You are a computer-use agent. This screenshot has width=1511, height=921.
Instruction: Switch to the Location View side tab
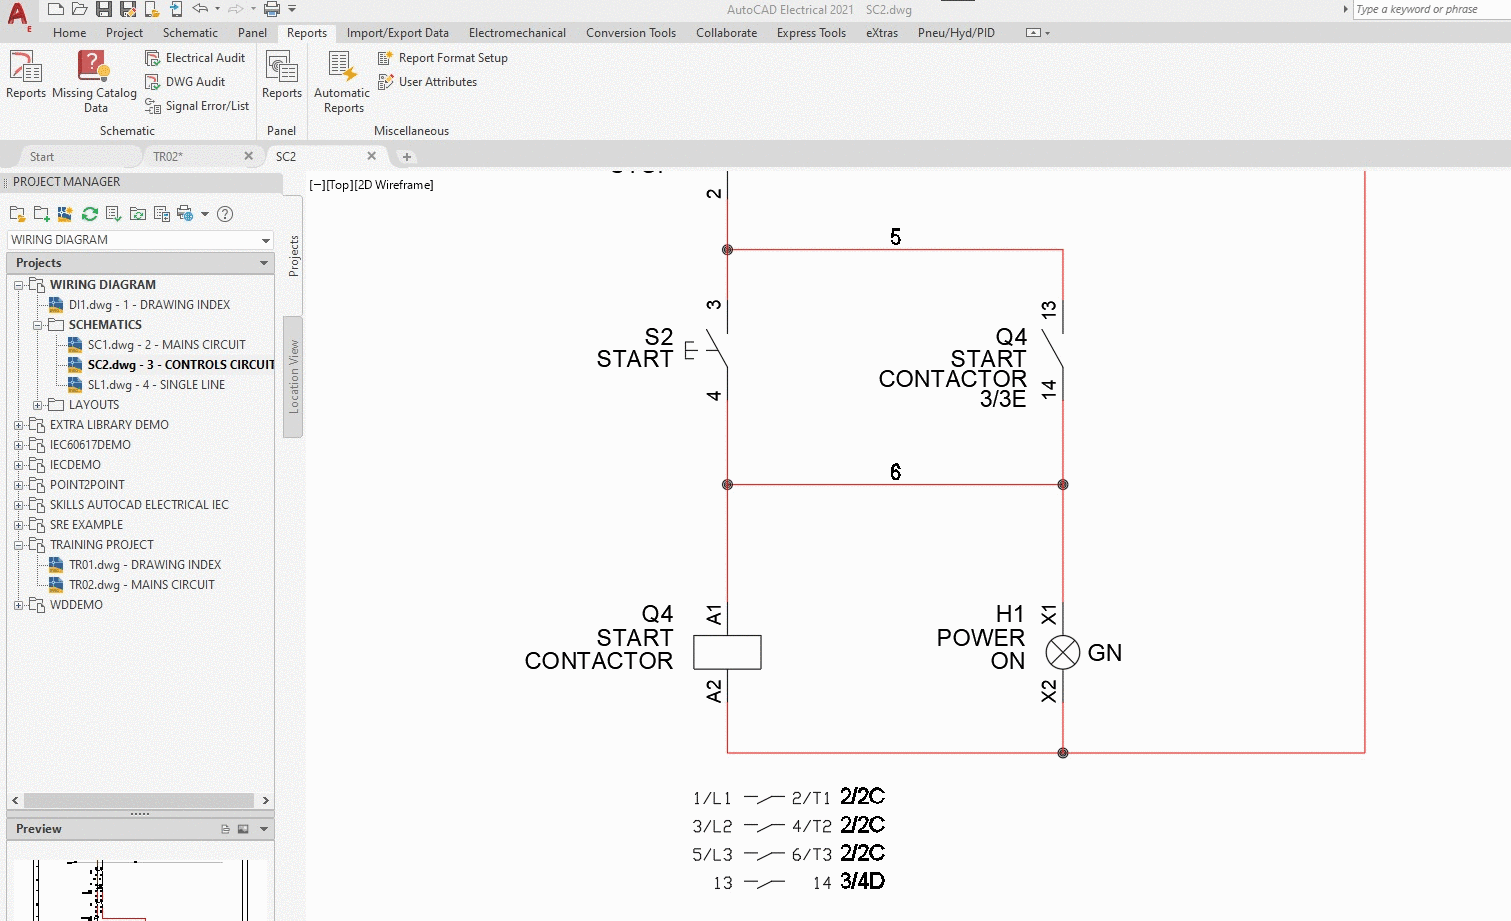[x=293, y=377]
